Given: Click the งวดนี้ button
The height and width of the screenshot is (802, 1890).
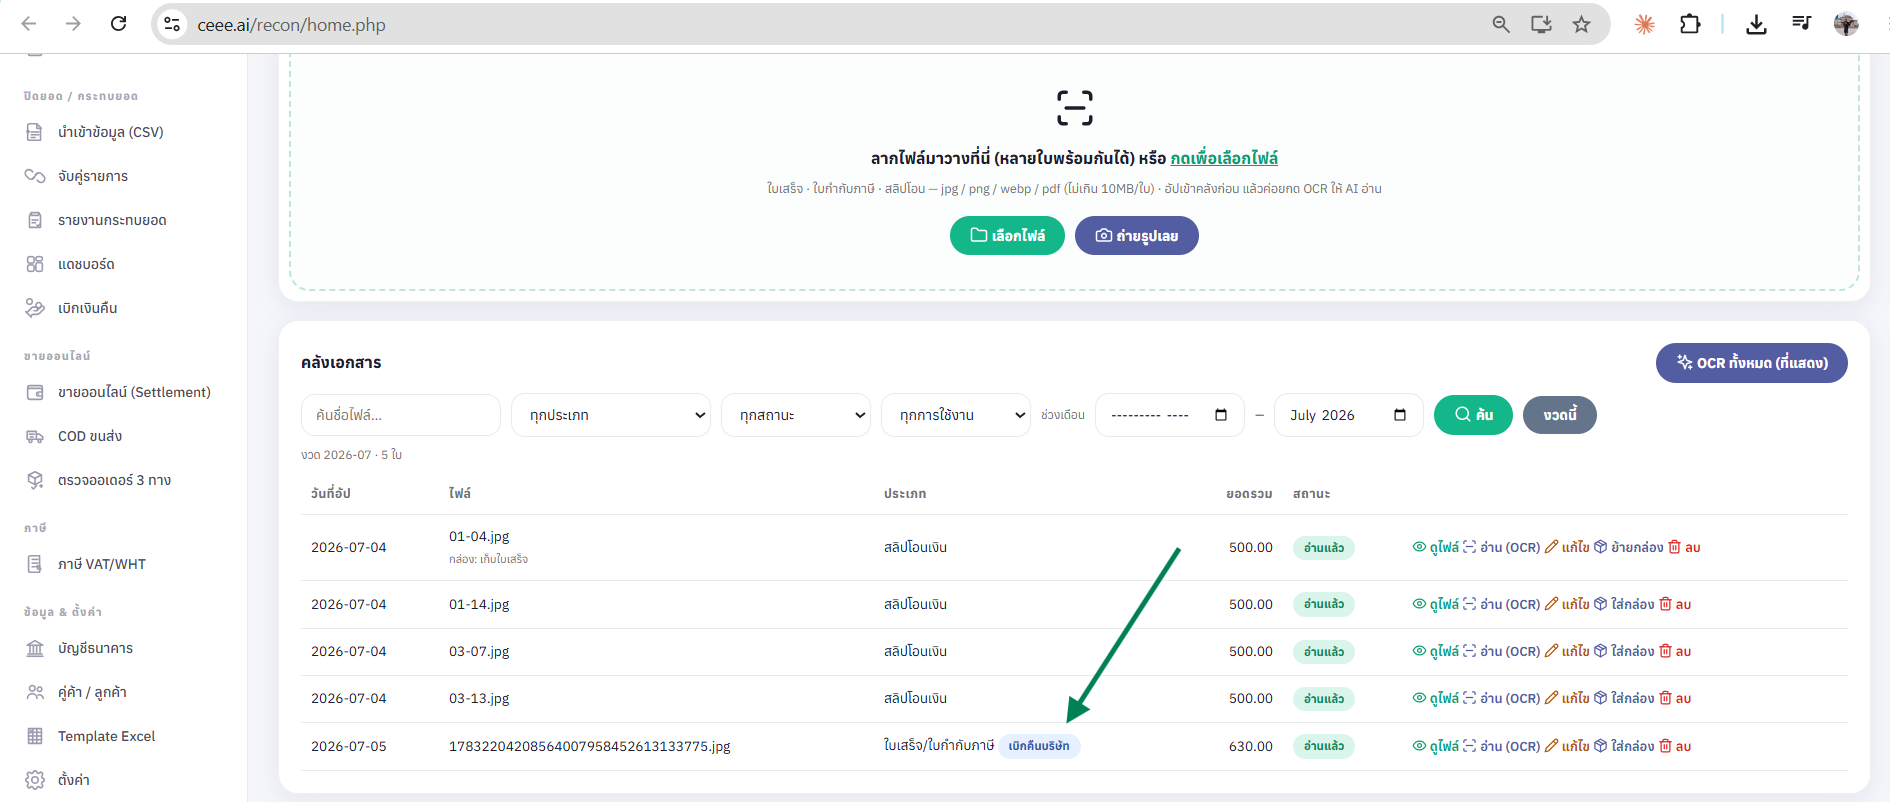Looking at the screenshot, I should point(1559,415).
